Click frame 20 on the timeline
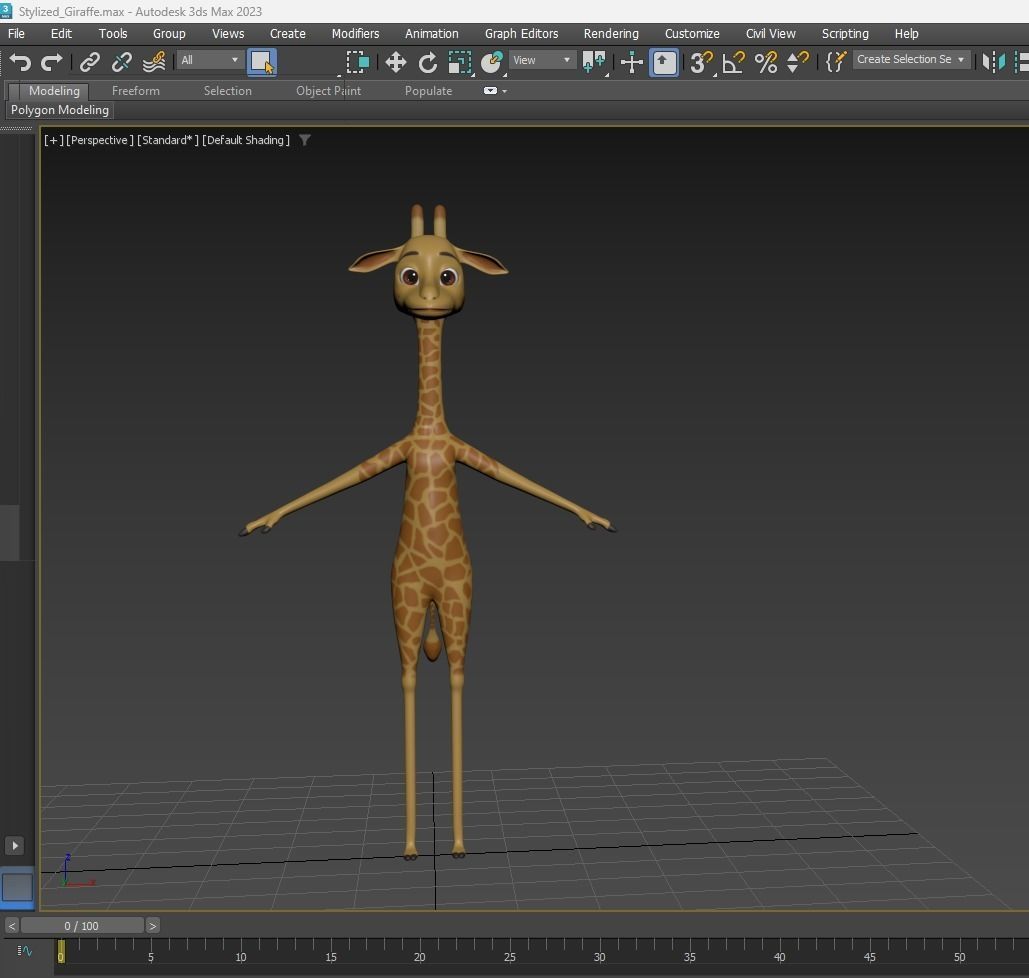Viewport: 1029px width, 978px height. tap(420, 956)
